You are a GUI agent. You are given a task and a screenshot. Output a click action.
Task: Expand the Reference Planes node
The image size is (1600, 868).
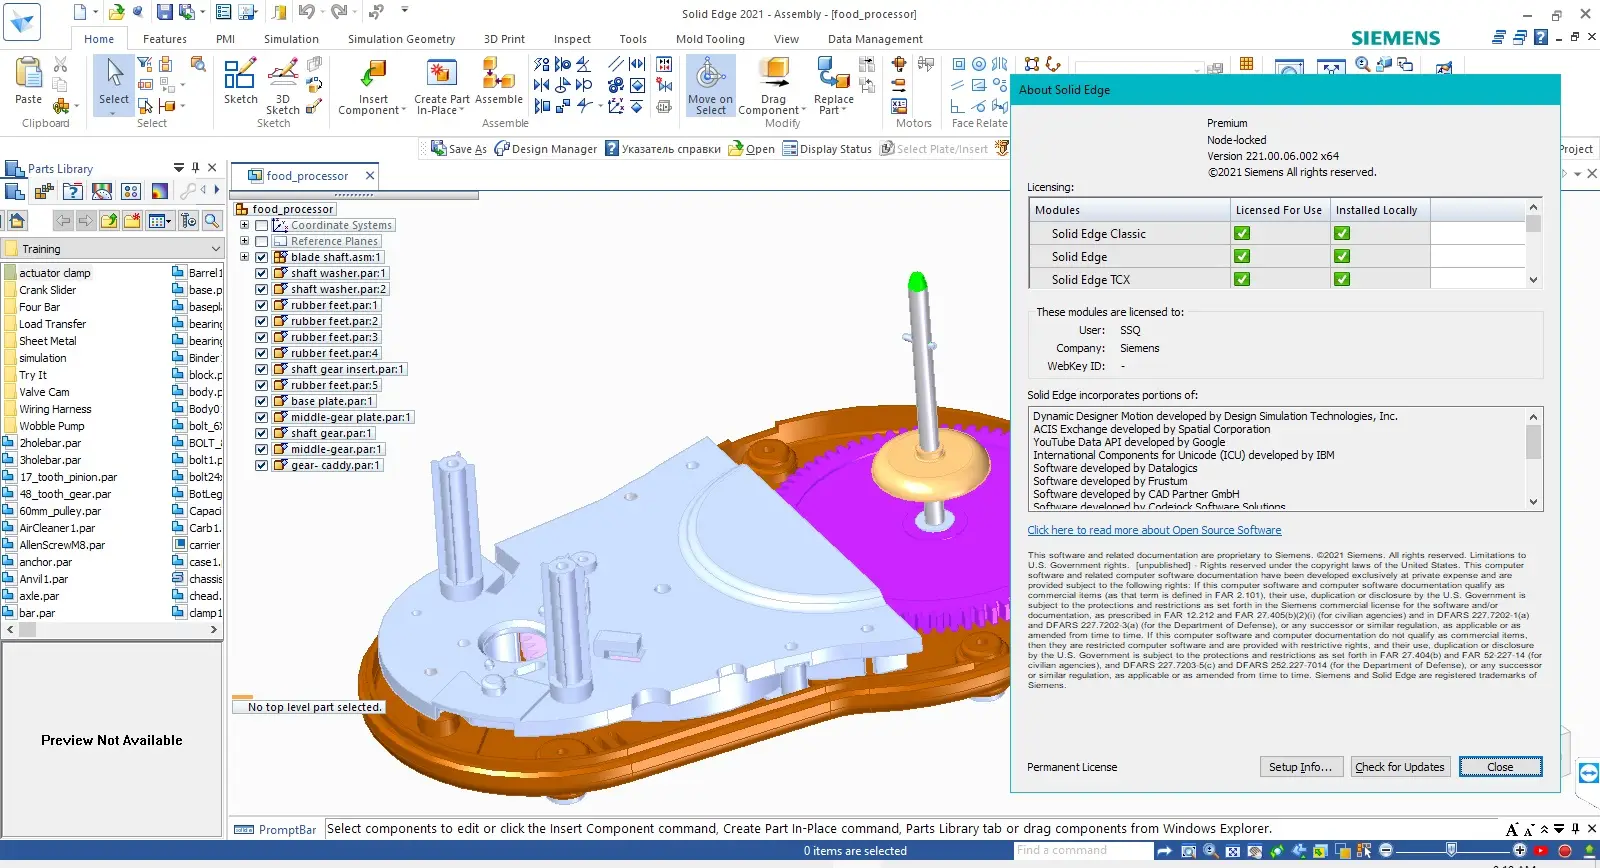coord(244,241)
